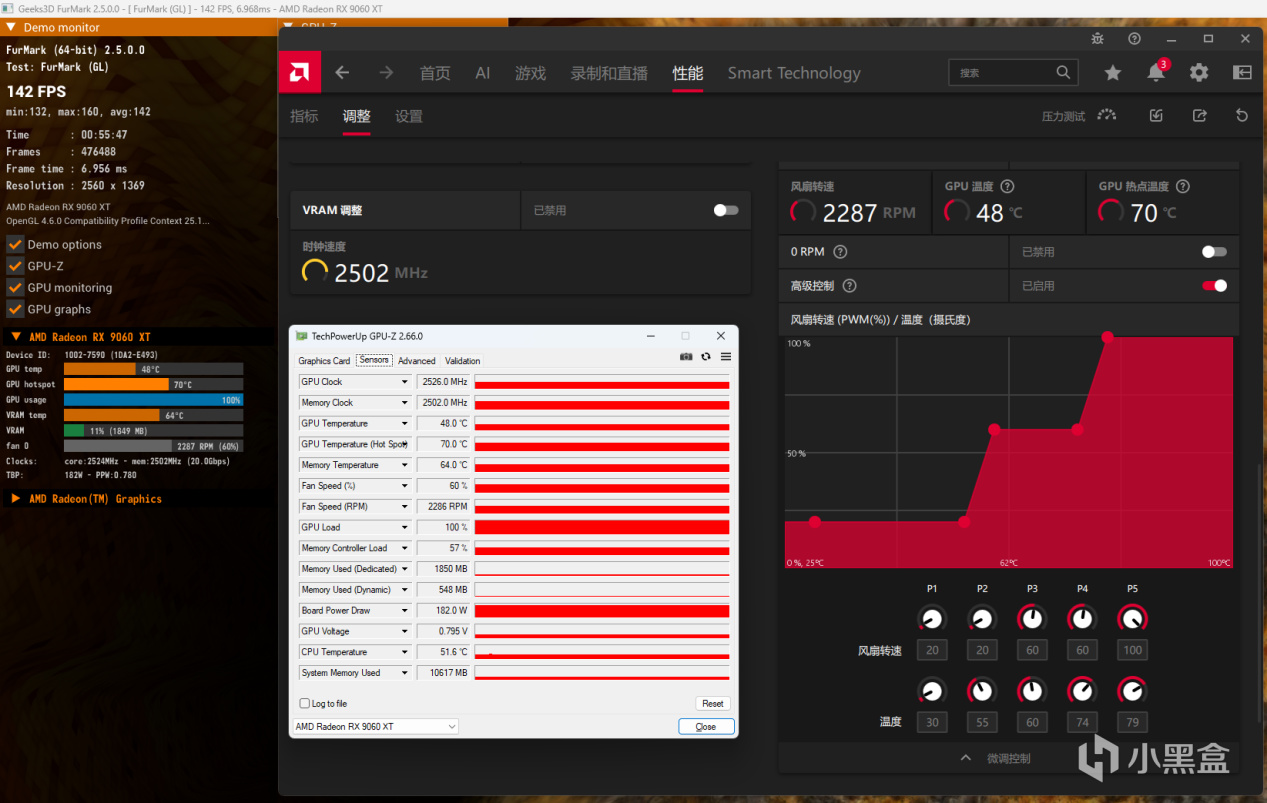Open info icon beside GPU 温度
This screenshot has height=803, width=1267.
(1007, 186)
